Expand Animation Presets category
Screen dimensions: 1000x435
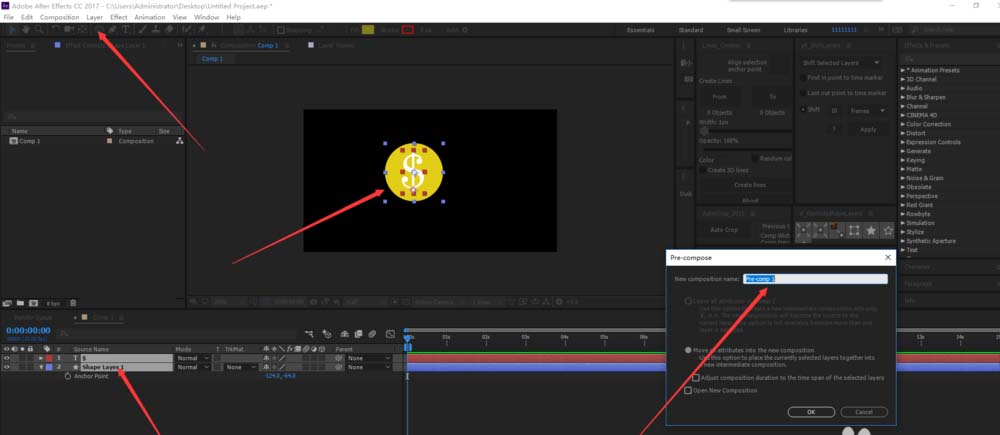[x=902, y=70]
